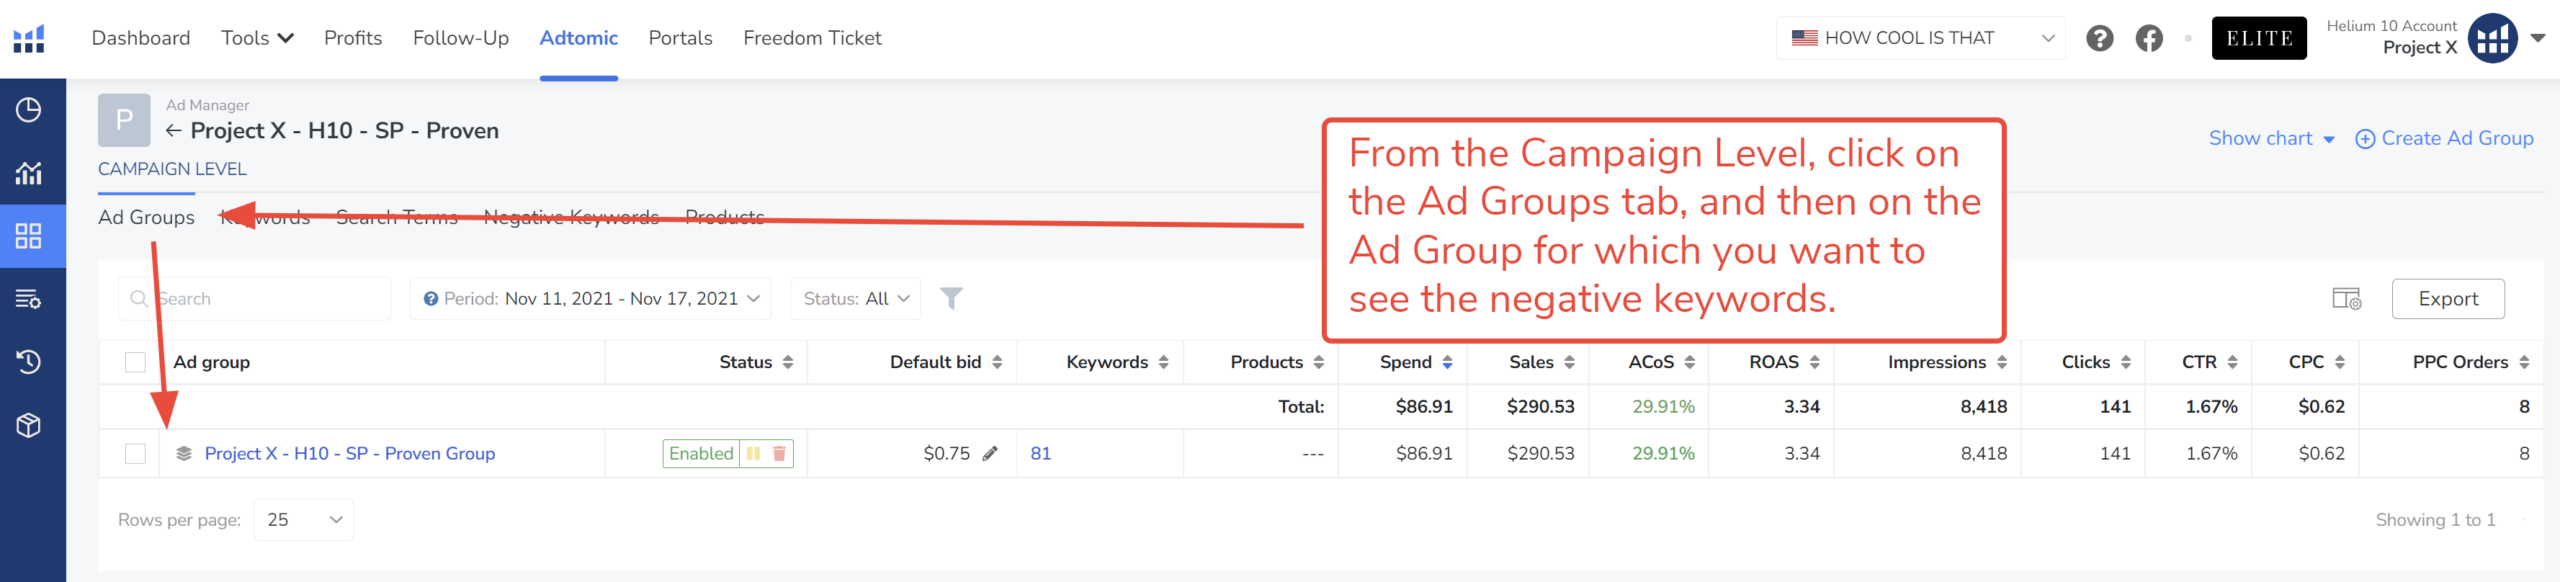Open Project X - H10 - SP - Proven Group link
The image size is (2560, 582).
pyautogui.click(x=349, y=454)
